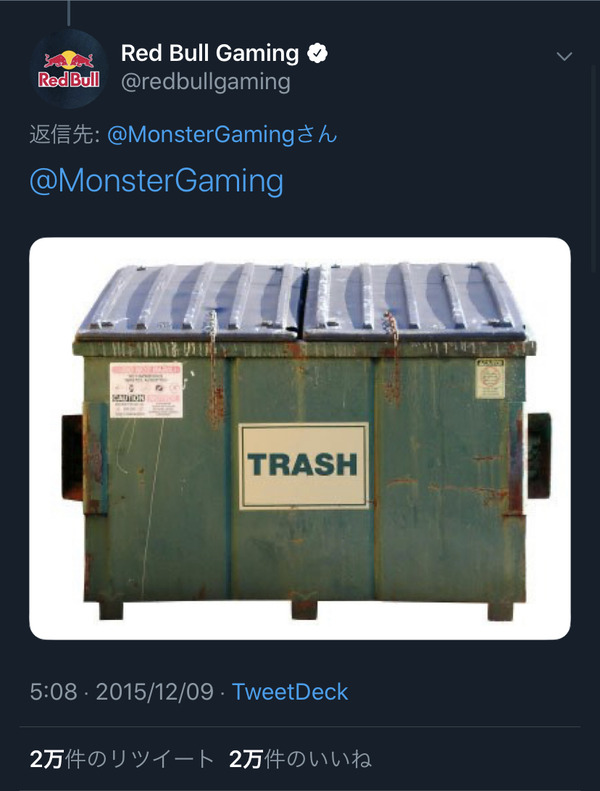Viewport: 600px width, 791px height.
Task: Click the scrollbar along the right edge
Action: [594, 169]
